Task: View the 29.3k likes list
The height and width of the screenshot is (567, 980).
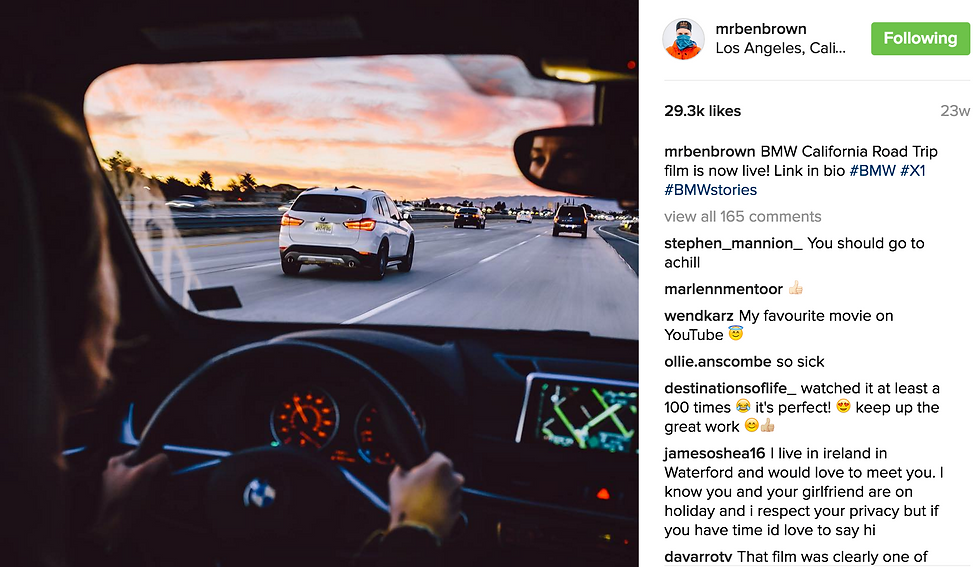Action: (702, 111)
